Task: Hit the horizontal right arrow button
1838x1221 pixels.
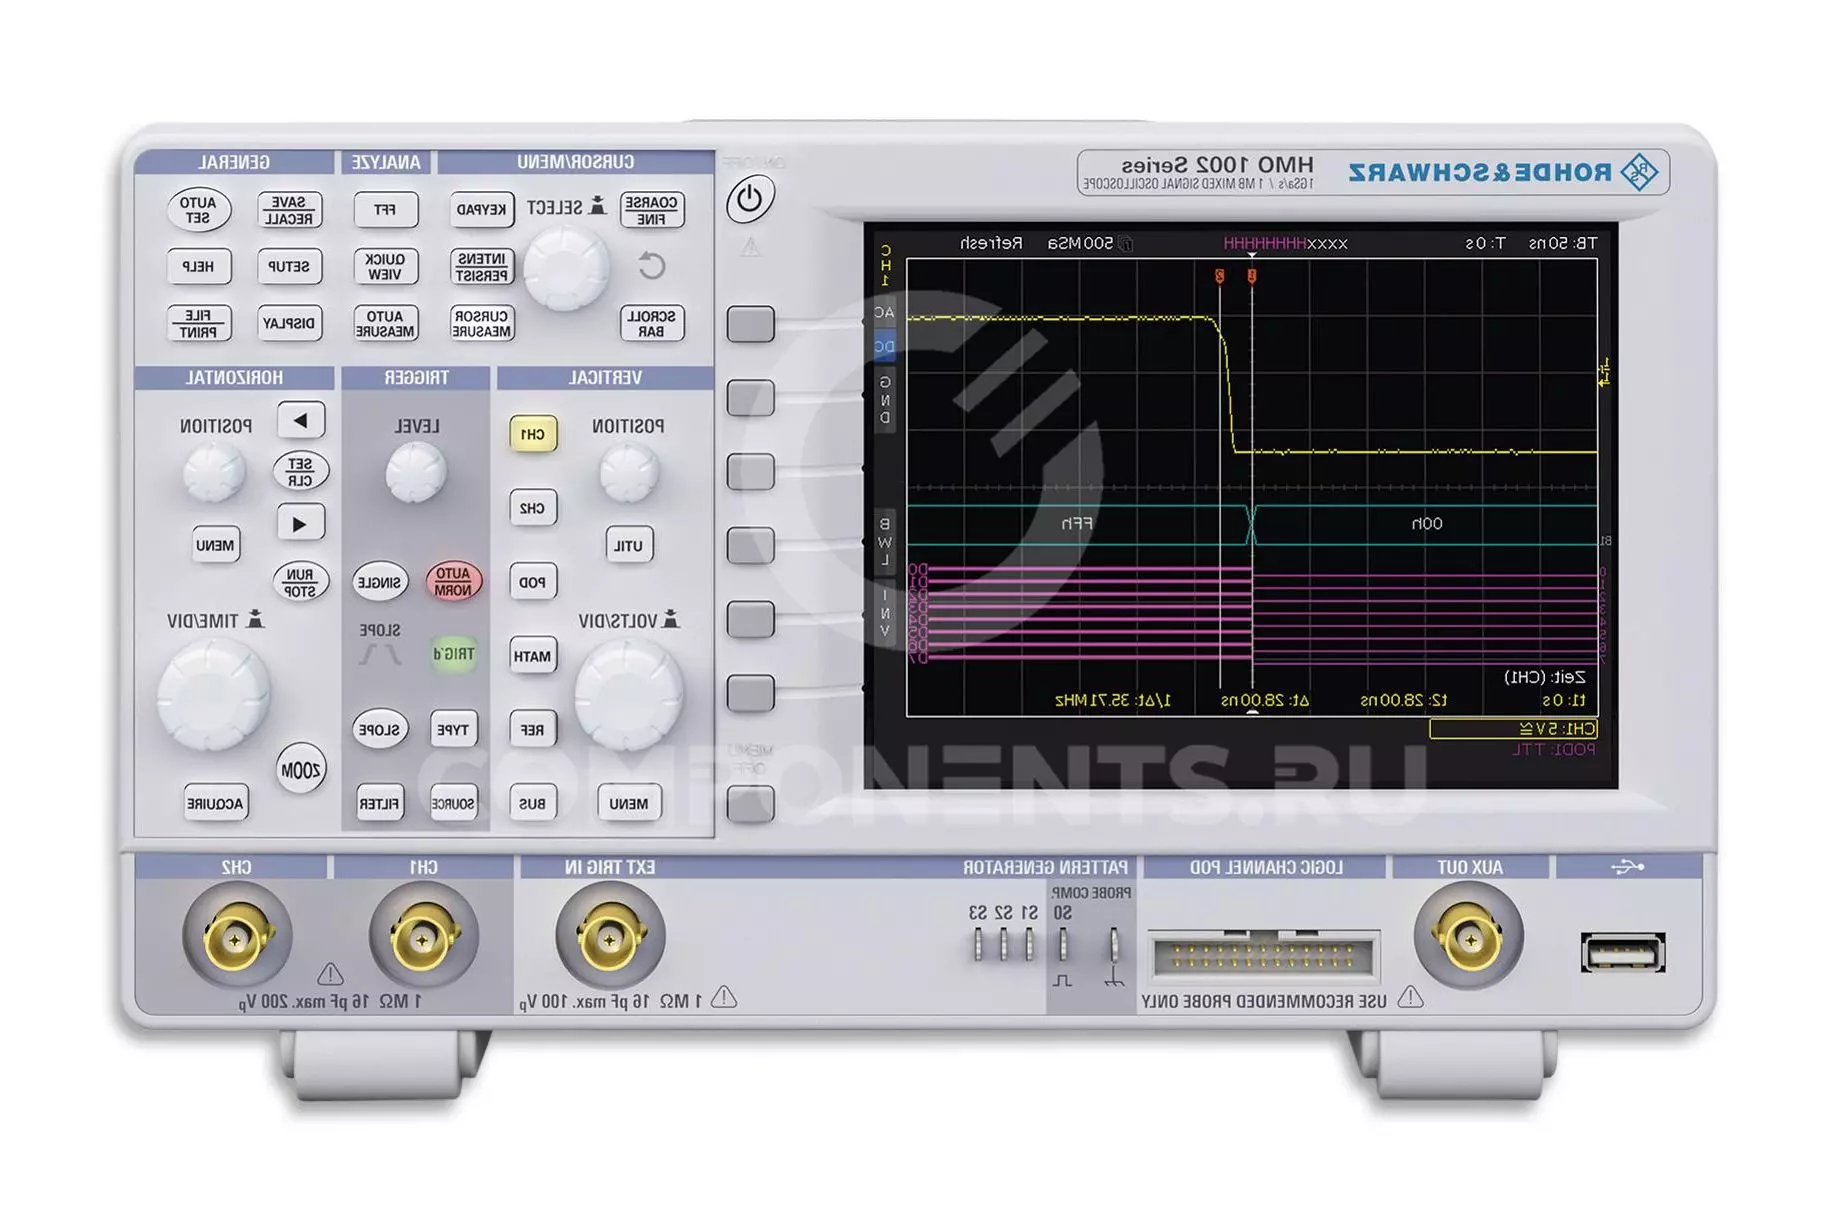Action: pyautogui.click(x=300, y=523)
